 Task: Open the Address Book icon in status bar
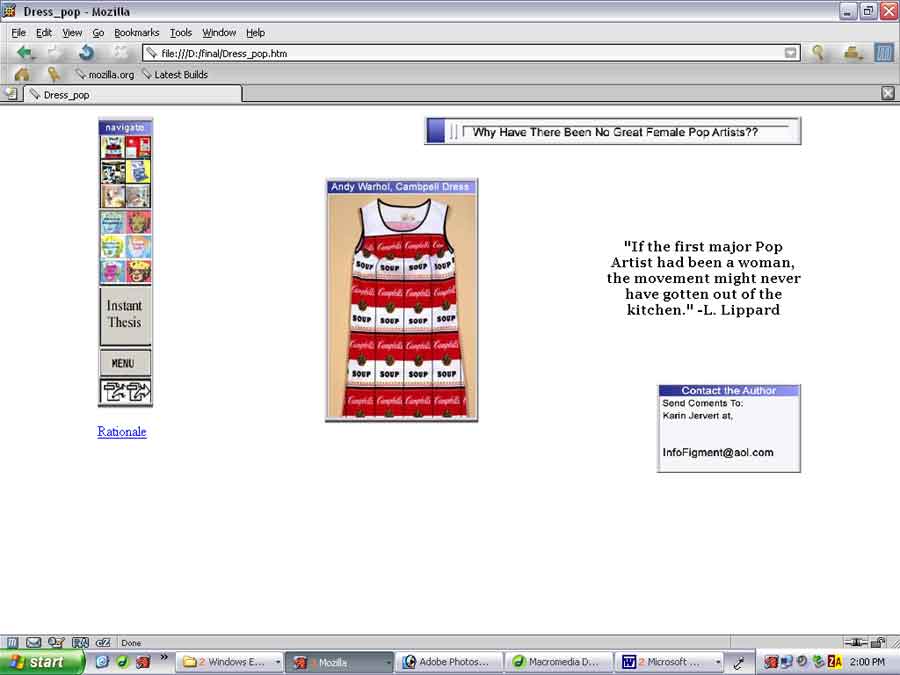[x=79, y=642]
